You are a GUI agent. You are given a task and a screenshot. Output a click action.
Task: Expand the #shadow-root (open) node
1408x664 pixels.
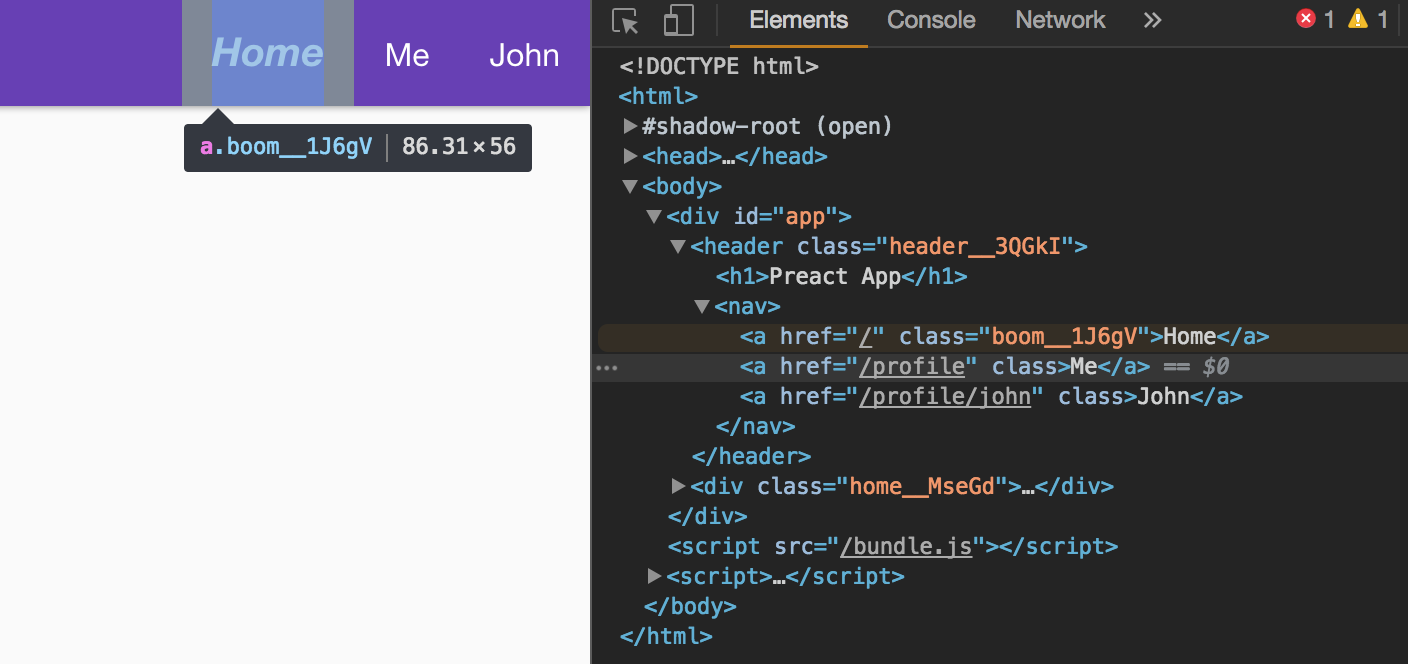(x=630, y=126)
